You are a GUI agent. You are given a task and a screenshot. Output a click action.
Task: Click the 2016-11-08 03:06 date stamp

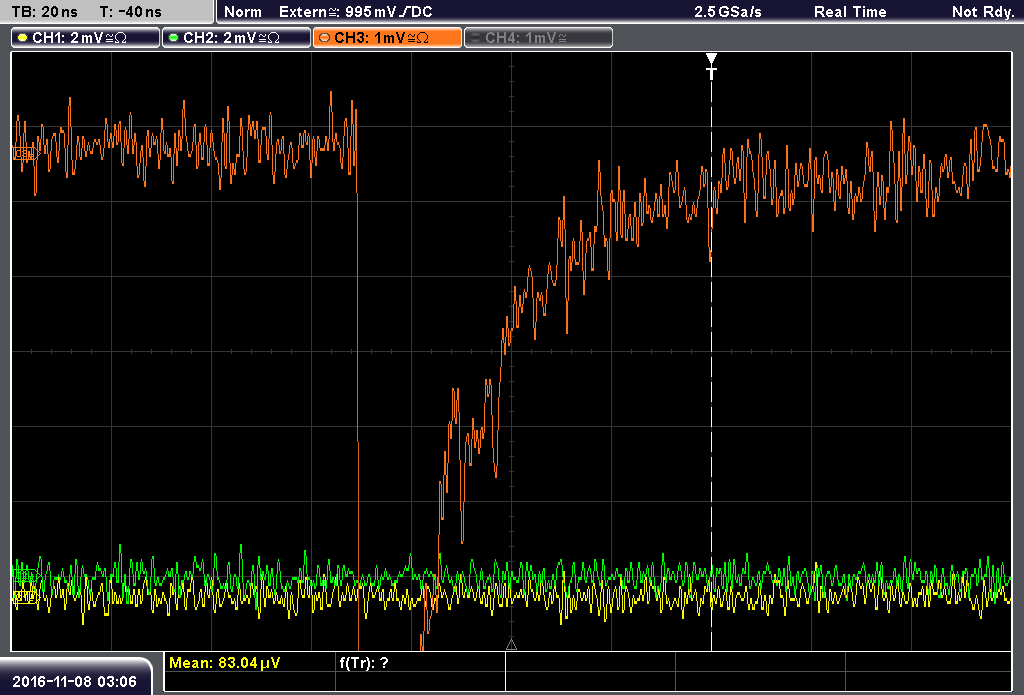[74, 682]
